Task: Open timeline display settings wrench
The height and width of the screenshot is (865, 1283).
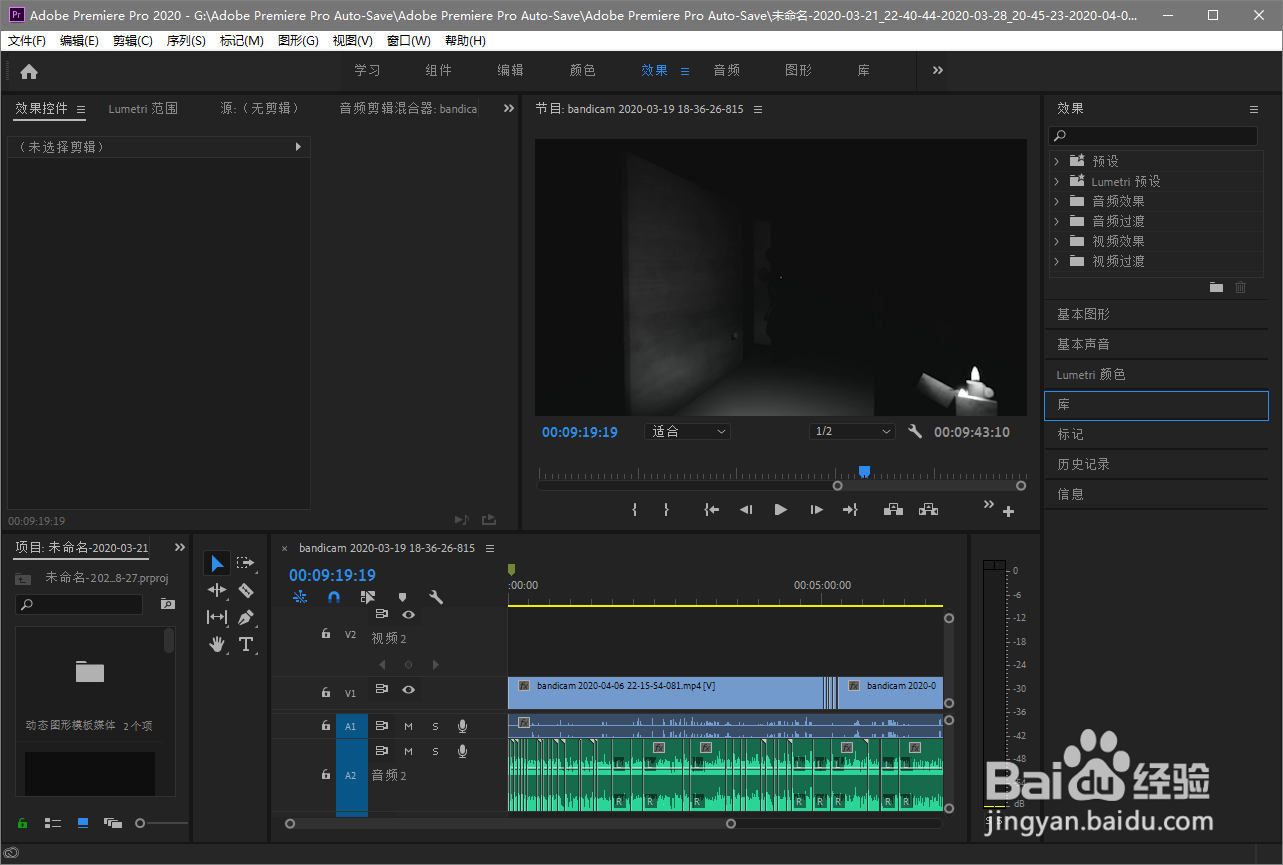Action: [x=436, y=597]
